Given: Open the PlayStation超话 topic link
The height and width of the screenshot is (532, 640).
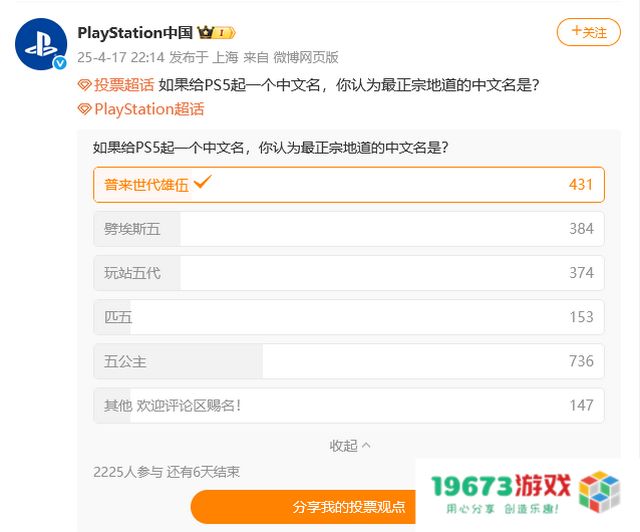Looking at the screenshot, I should [x=149, y=109].
